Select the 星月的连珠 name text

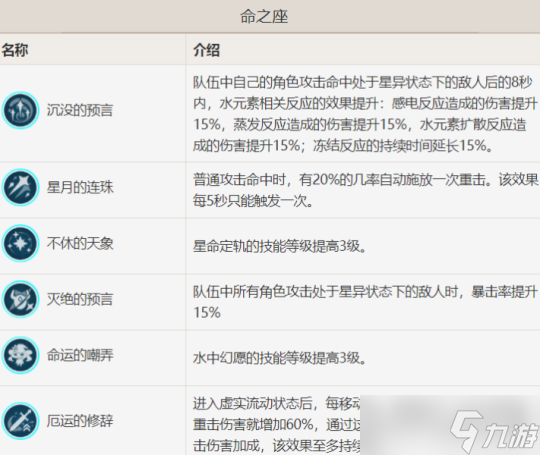coord(80,187)
